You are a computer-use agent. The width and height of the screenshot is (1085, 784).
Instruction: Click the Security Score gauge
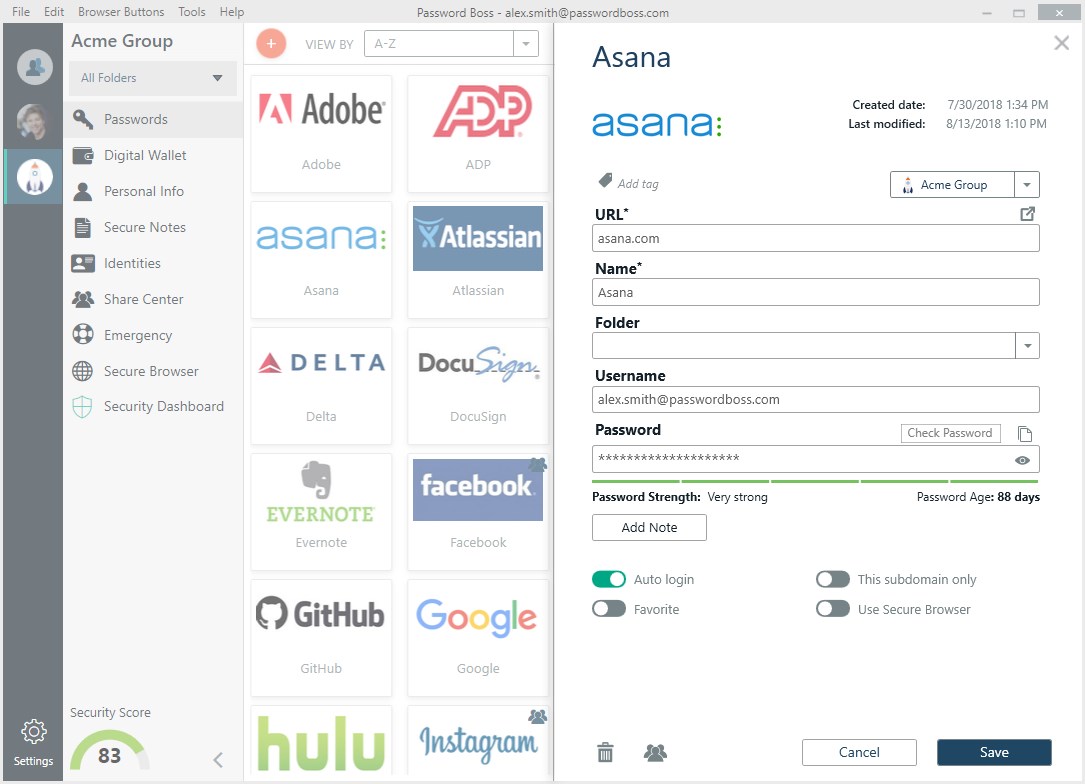tap(109, 751)
